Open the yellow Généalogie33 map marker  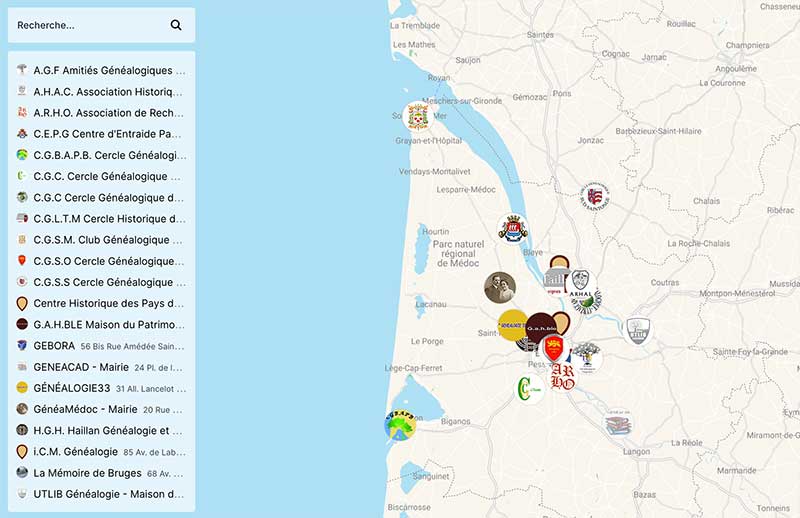pos(512,325)
